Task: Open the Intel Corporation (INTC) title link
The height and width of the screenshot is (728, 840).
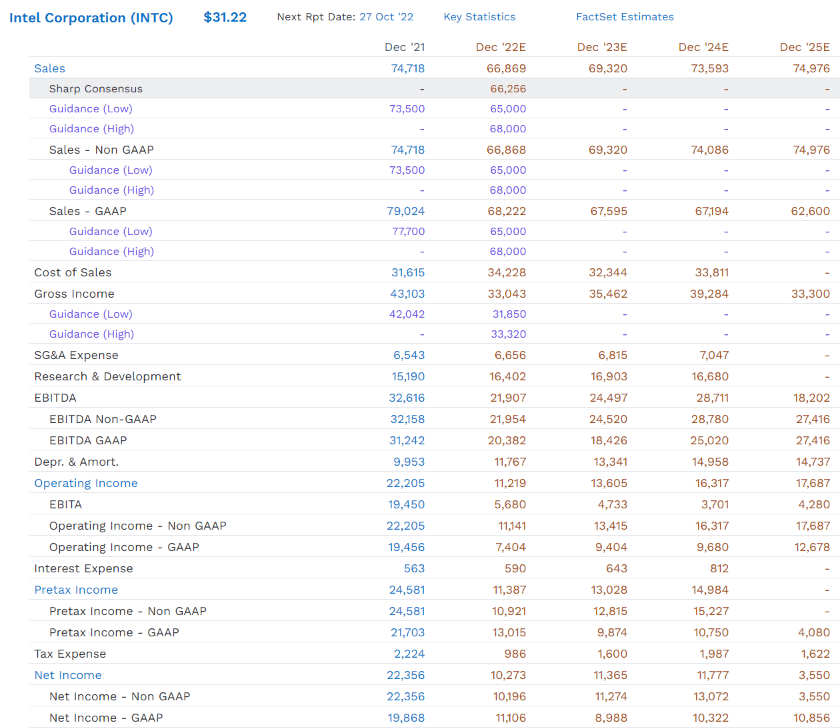Action: point(91,18)
